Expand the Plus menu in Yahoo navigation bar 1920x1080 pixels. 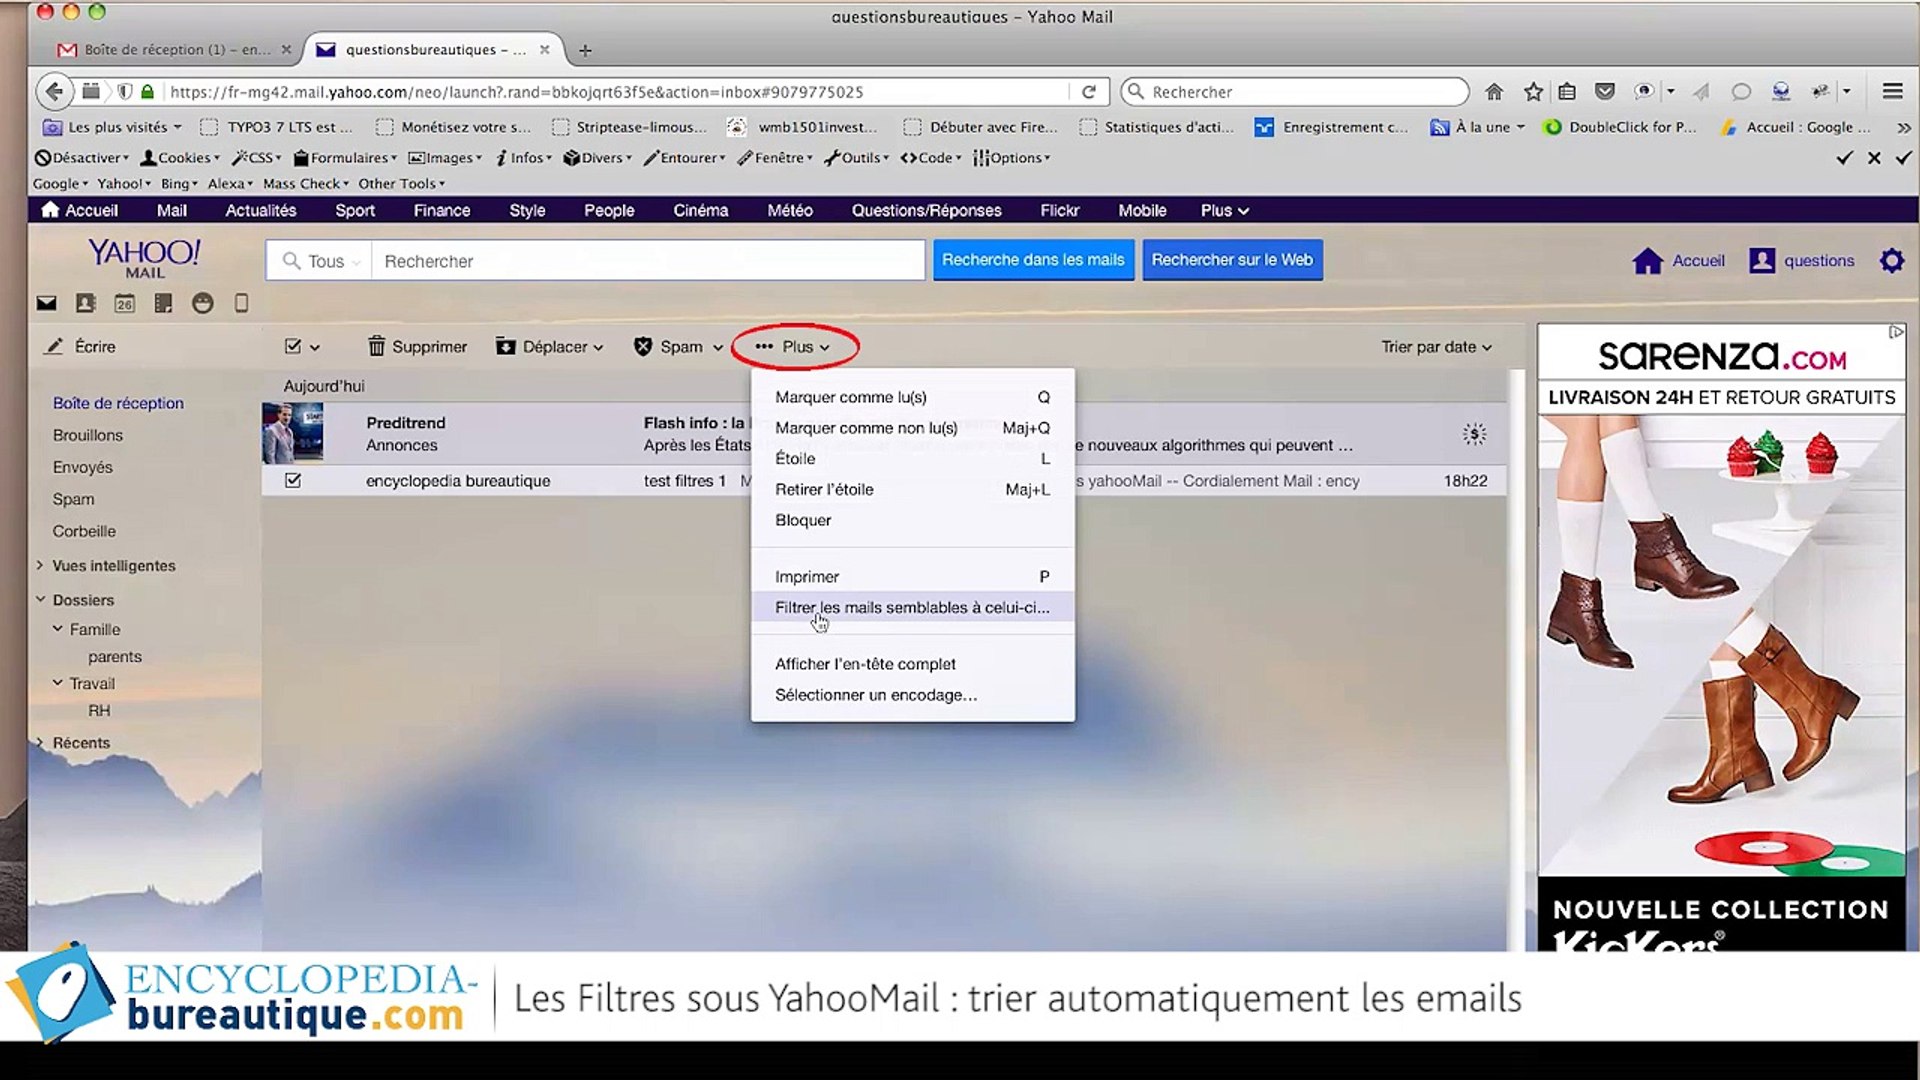point(1224,210)
